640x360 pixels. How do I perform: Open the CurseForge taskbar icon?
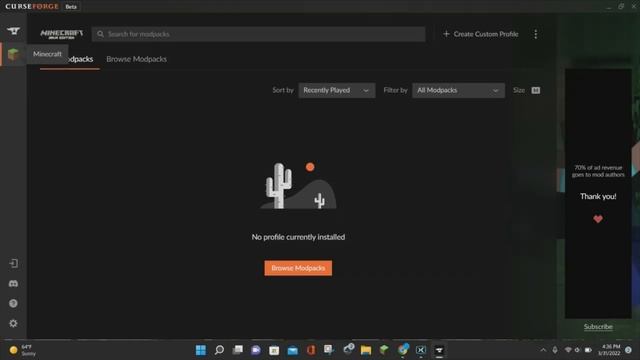coord(439,350)
